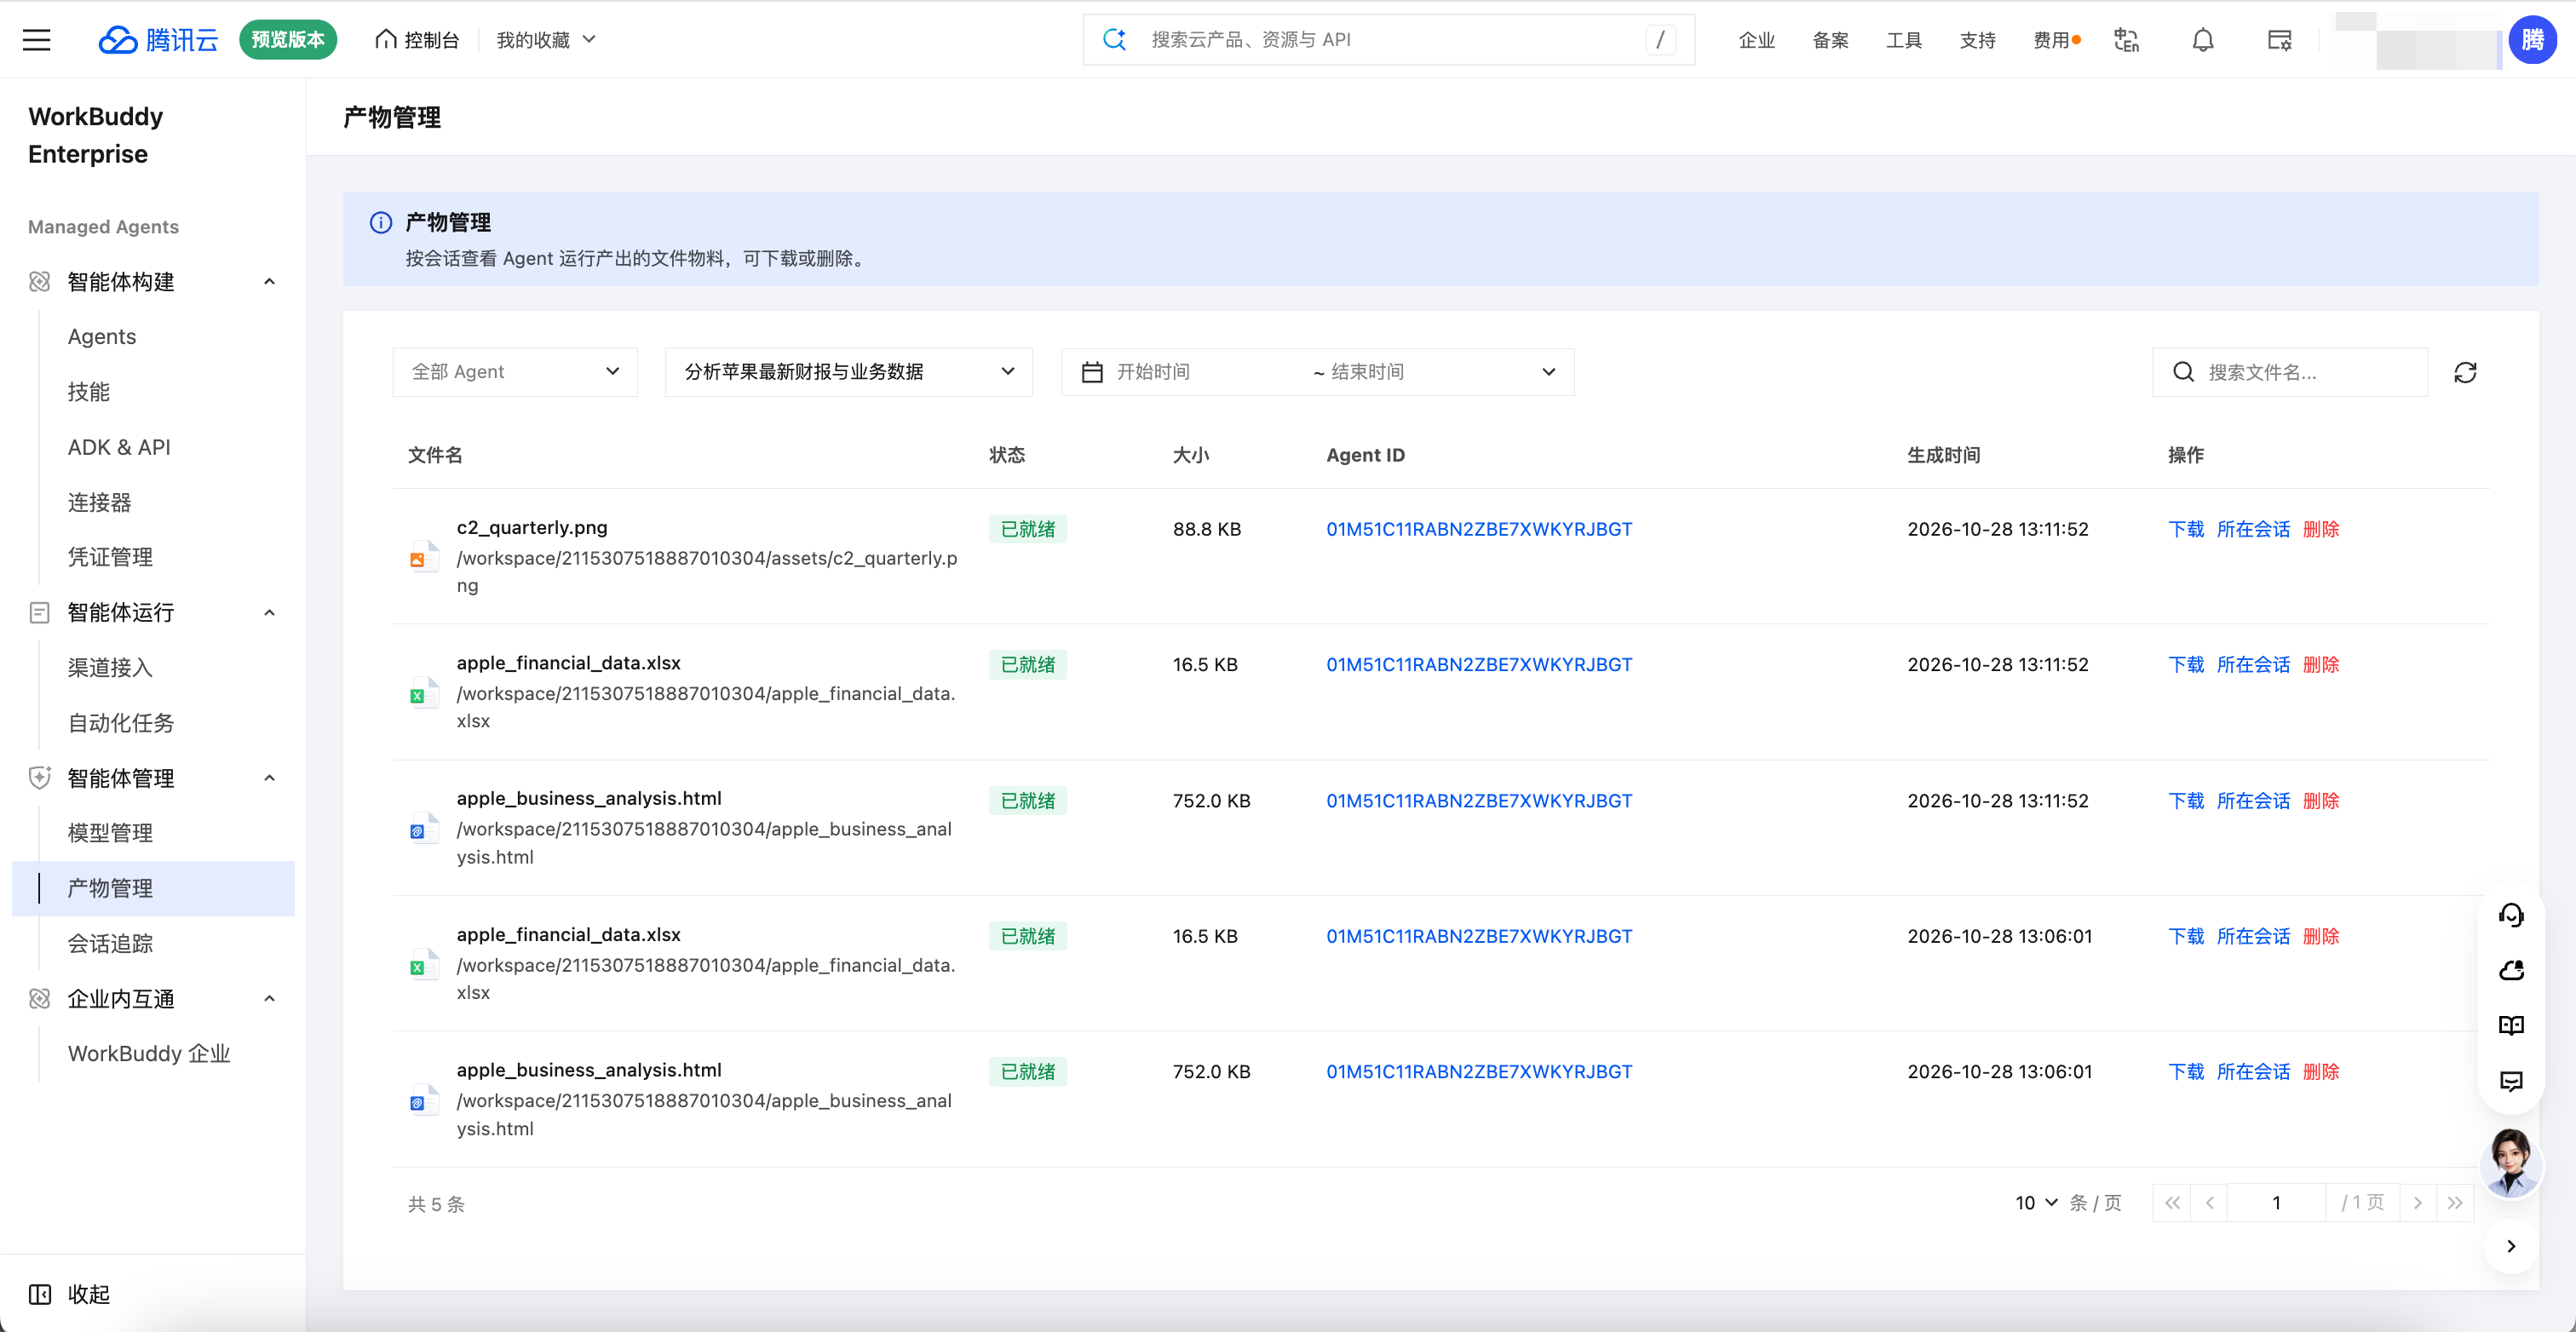This screenshot has width=2576, height=1332.
Task: Collapse the 企业内互通 section
Action: [x=152, y=999]
